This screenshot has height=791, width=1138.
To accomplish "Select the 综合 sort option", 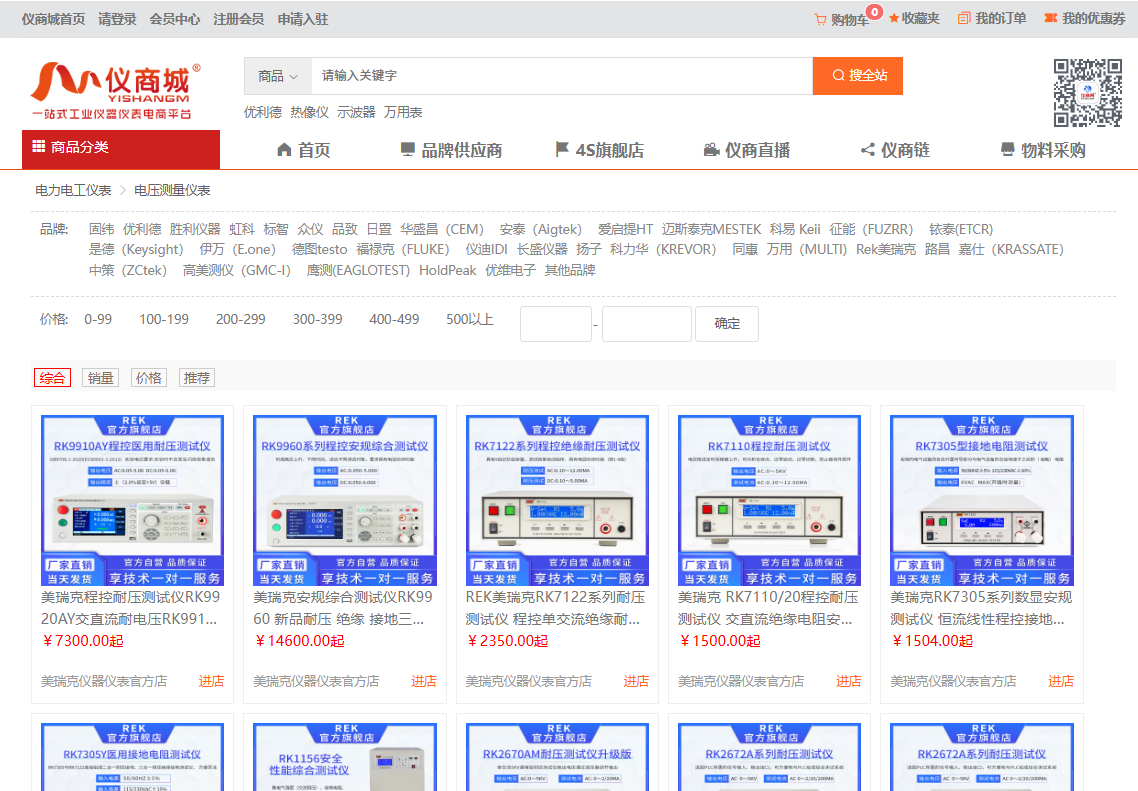I will tap(52, 378).
